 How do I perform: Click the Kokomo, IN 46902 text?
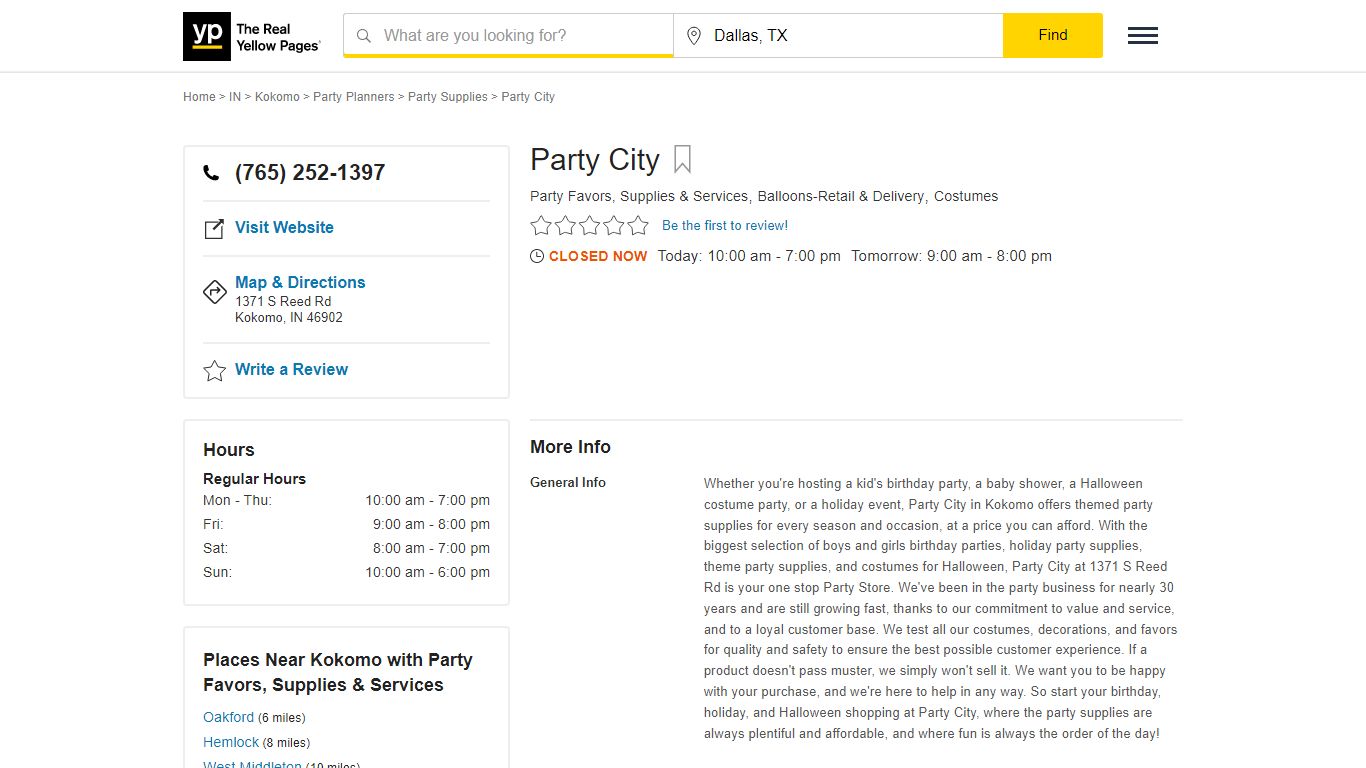[289, 317]
